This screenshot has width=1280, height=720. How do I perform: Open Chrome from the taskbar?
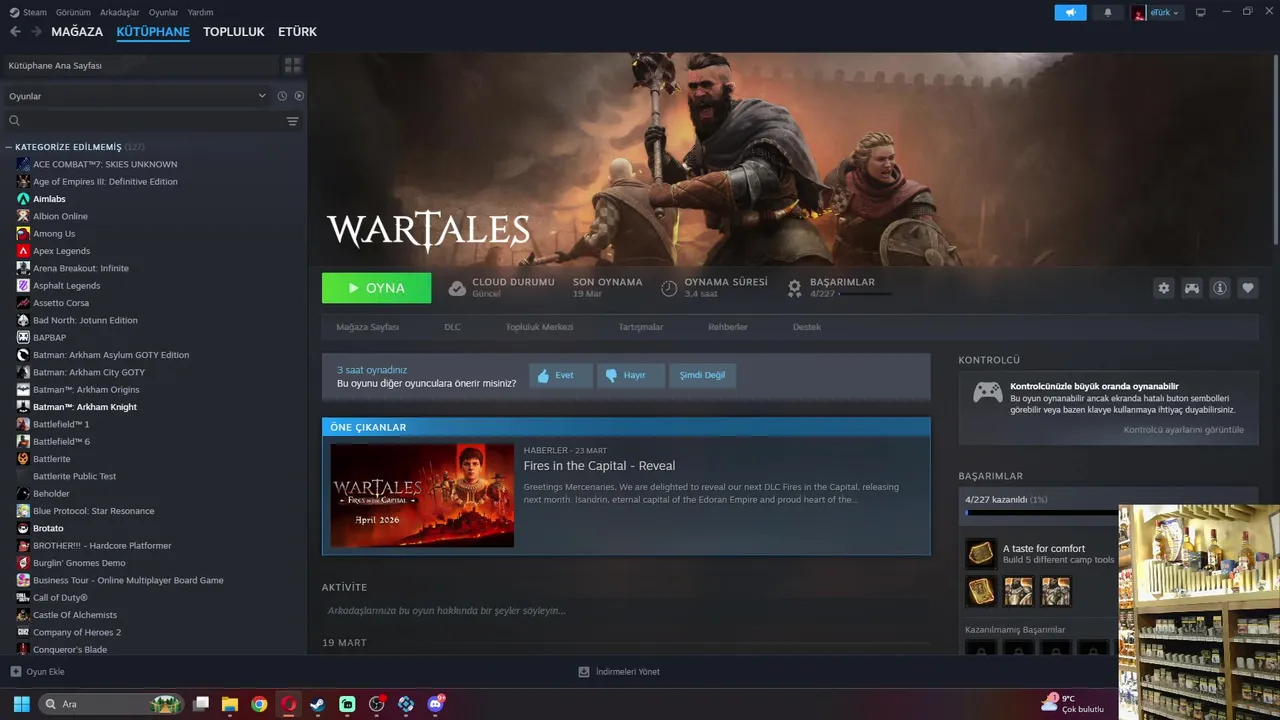point(259,704)
